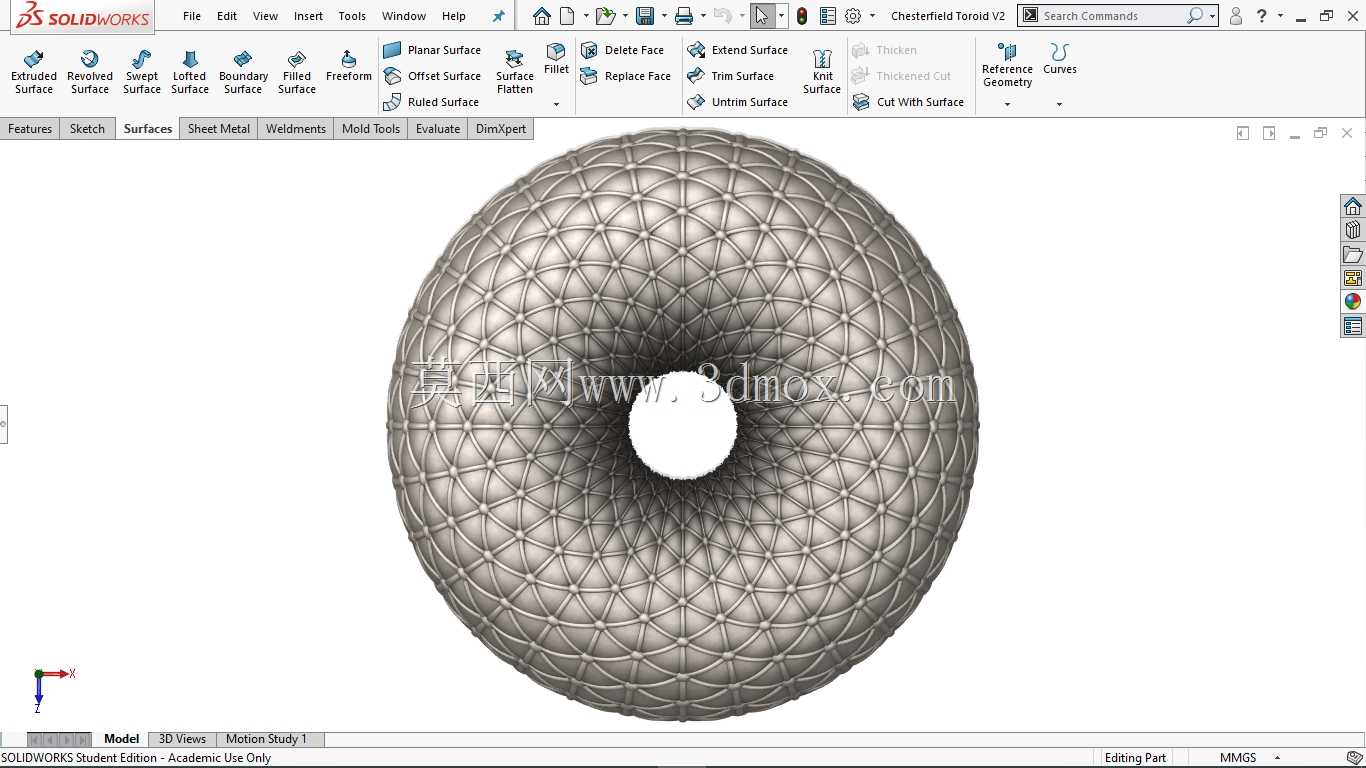Open the Design Library pane icon

click(x=1353, y=230)
